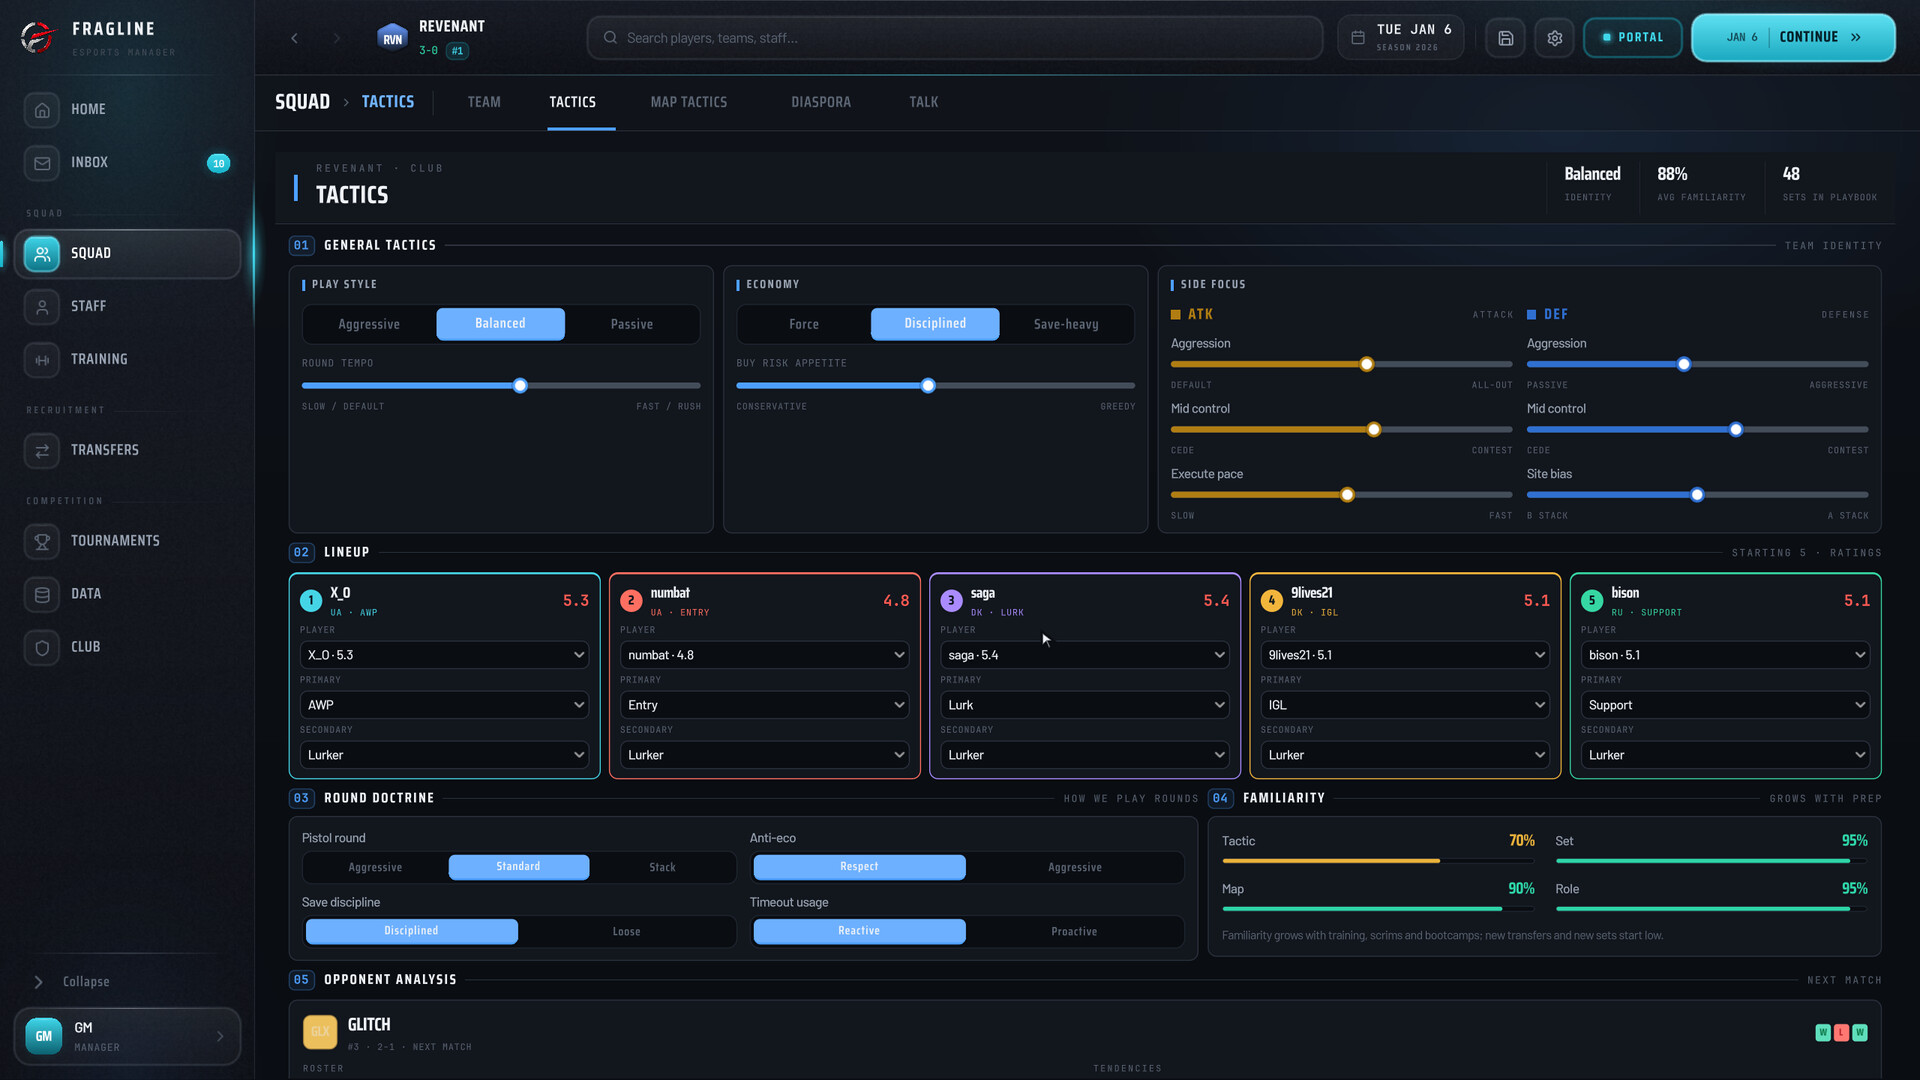
Task: Open the Transfers arrows icon
Action: pyautogui.click(x=42, y=451)
